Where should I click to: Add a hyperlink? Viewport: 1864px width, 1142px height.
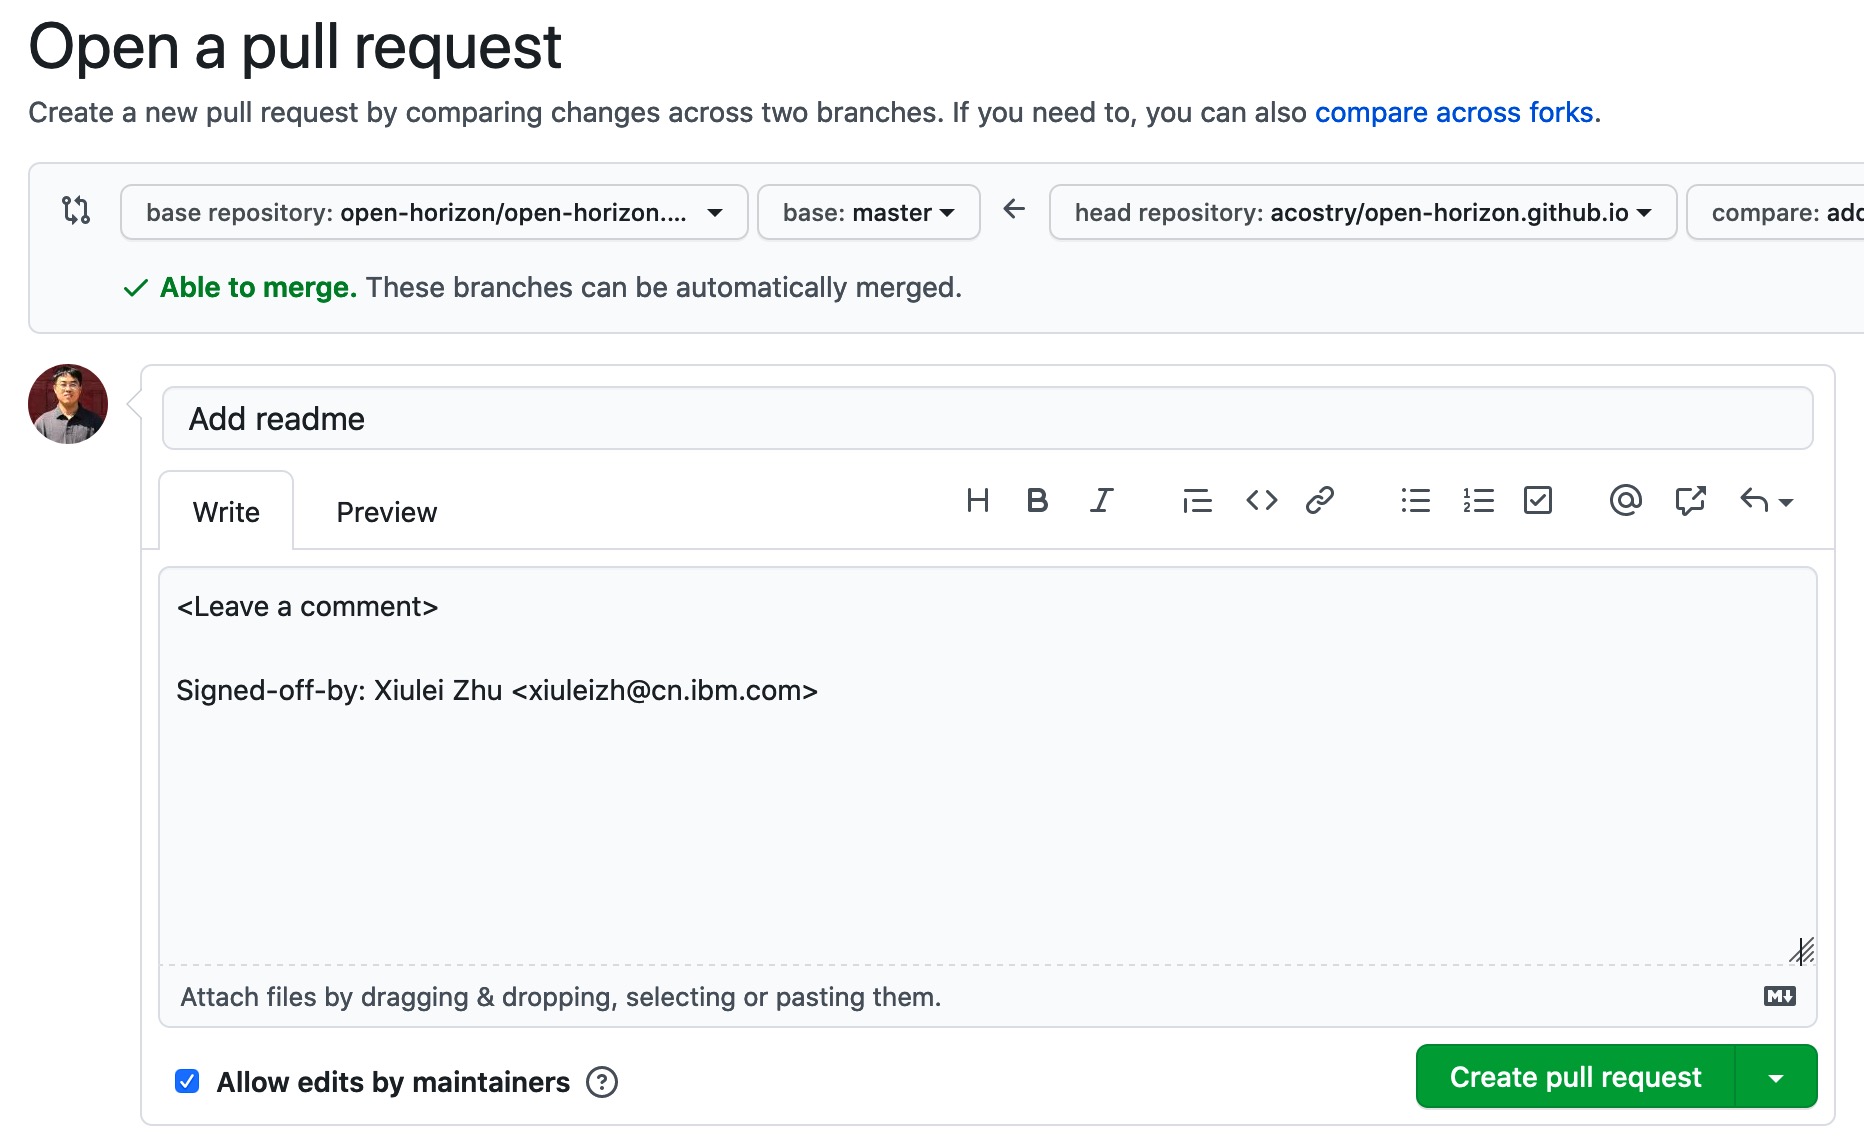1320,500
